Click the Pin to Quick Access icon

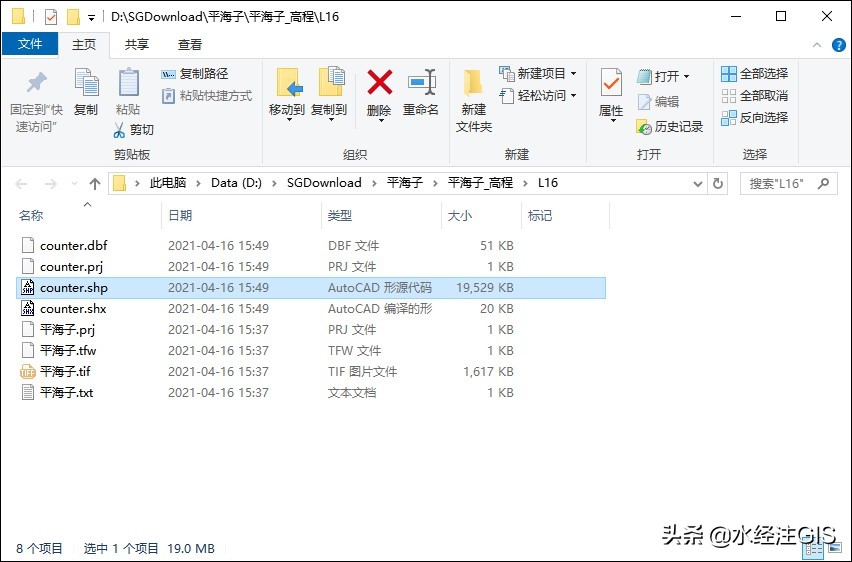click(x=36, y=83)
